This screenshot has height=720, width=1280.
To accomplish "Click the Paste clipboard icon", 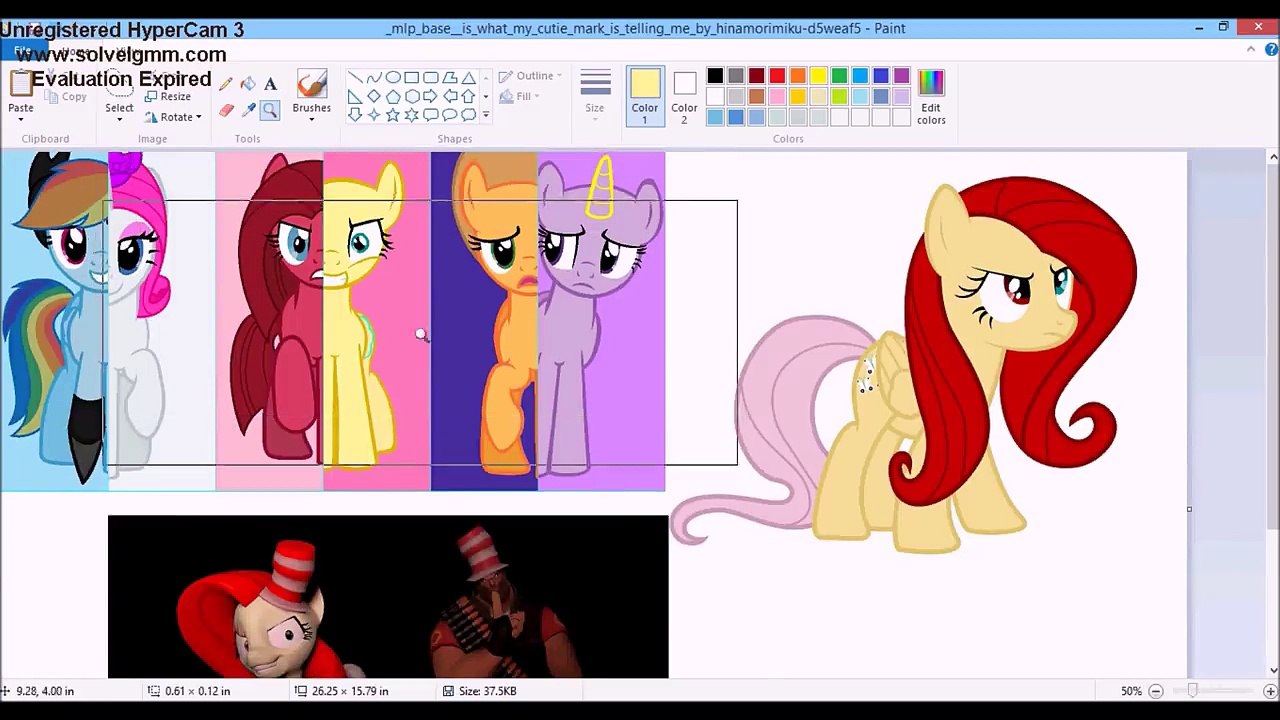I will [21, 83].
